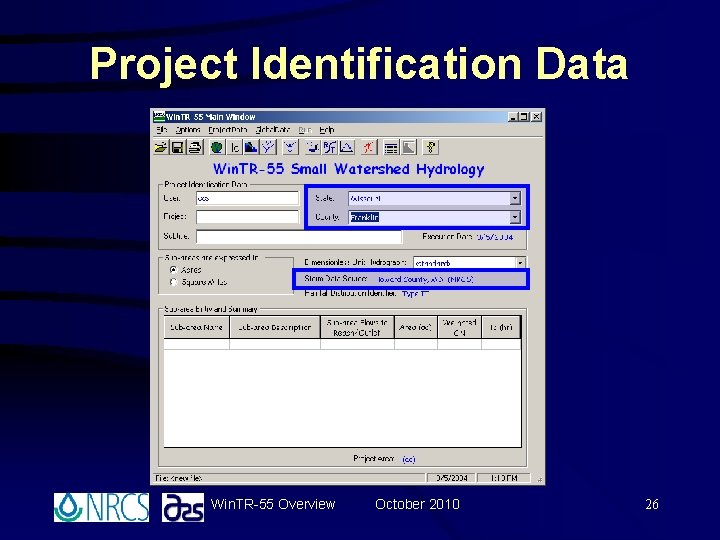Minimize the WinTR-55 Main Window
Image resolution: width=720 pixels, height=540 pixels.
(x=513, y=117)
